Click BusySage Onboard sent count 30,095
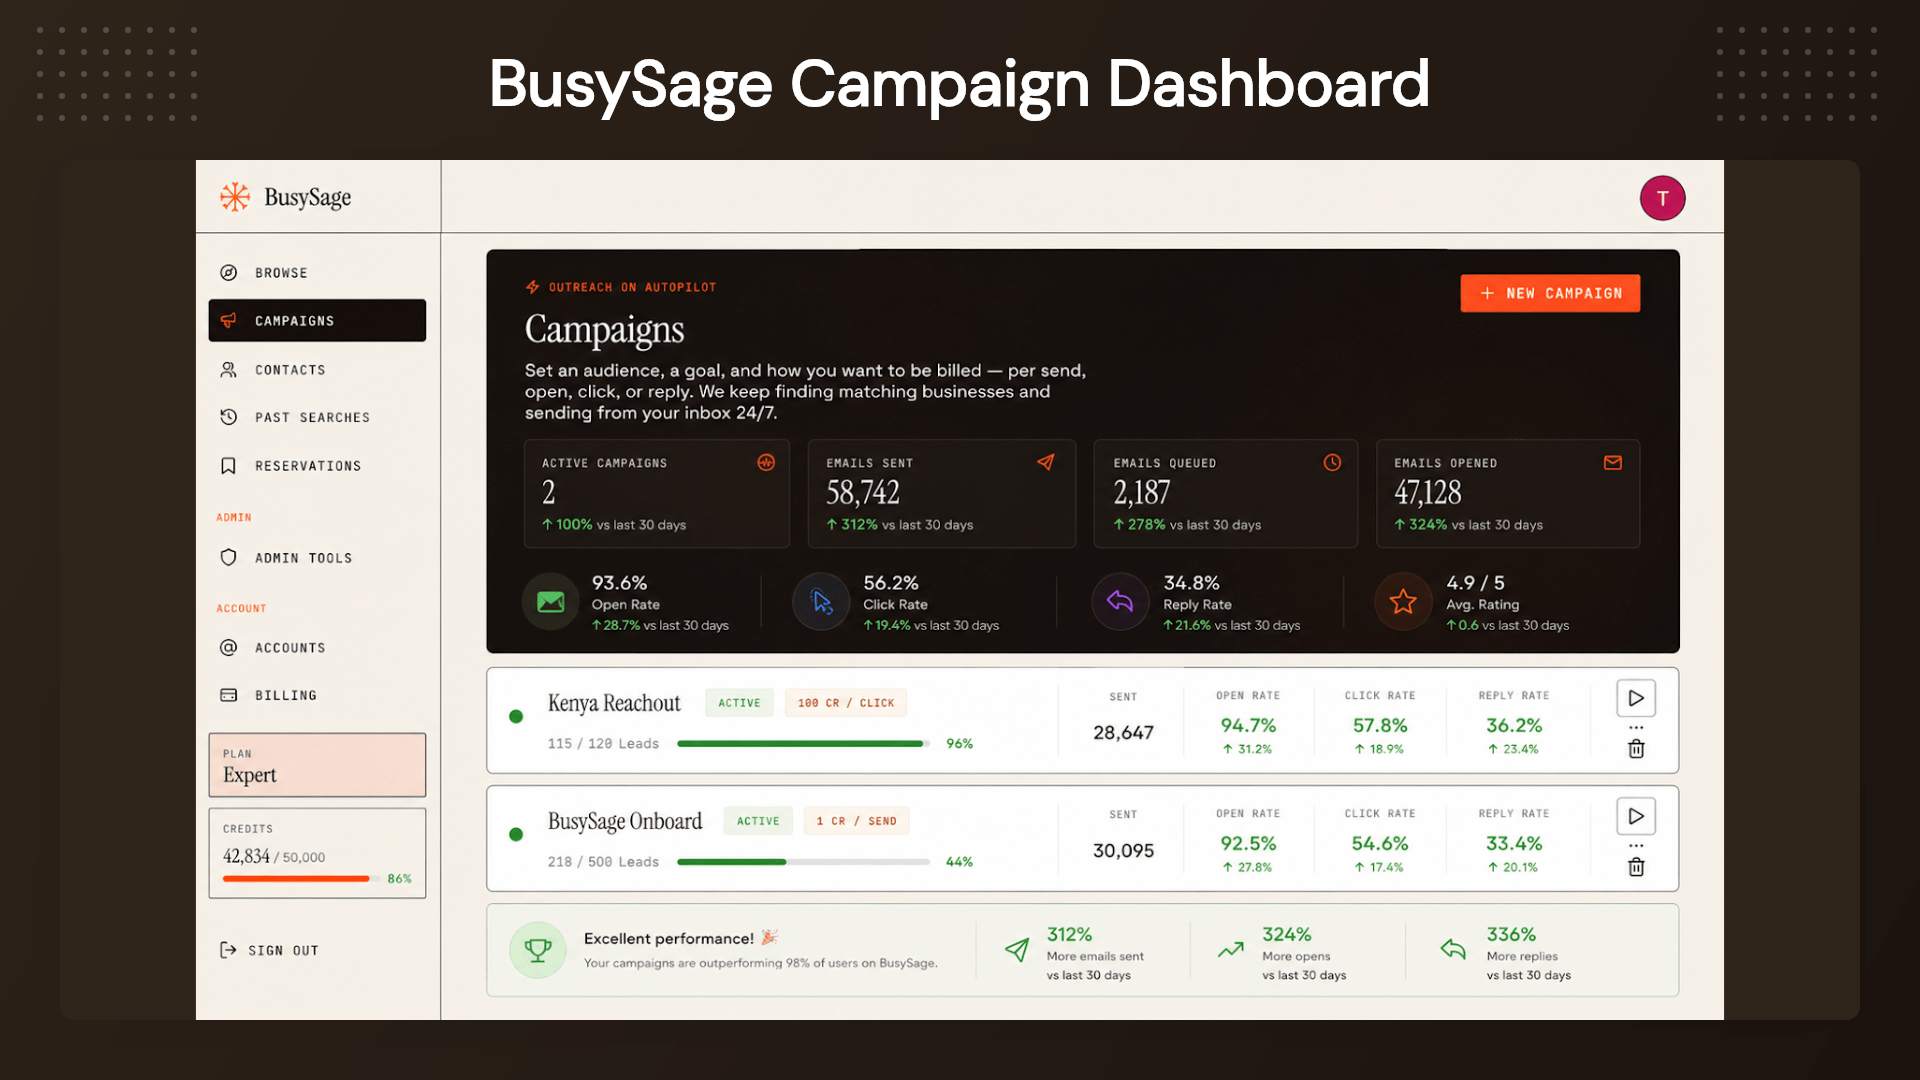 (x=1123, y=850)
